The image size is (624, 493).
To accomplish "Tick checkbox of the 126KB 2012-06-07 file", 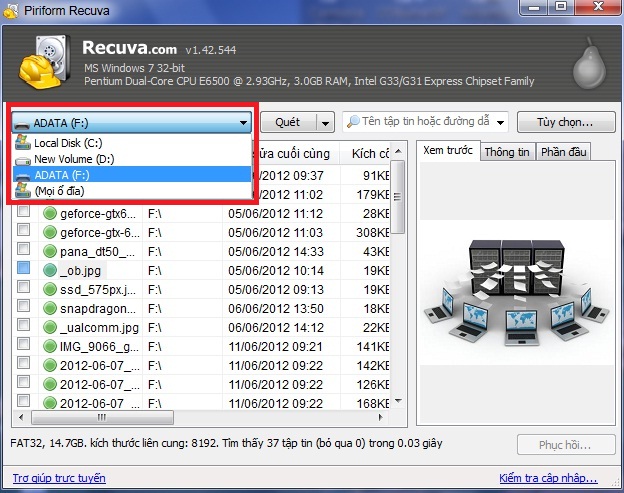I will tap(23, 382).
